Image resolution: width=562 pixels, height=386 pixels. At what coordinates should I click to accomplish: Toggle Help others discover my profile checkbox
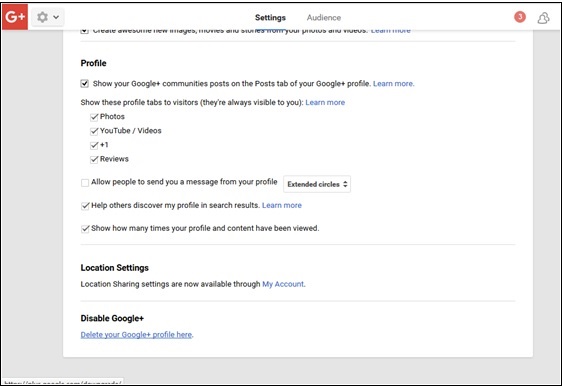[x=85, y=206]
